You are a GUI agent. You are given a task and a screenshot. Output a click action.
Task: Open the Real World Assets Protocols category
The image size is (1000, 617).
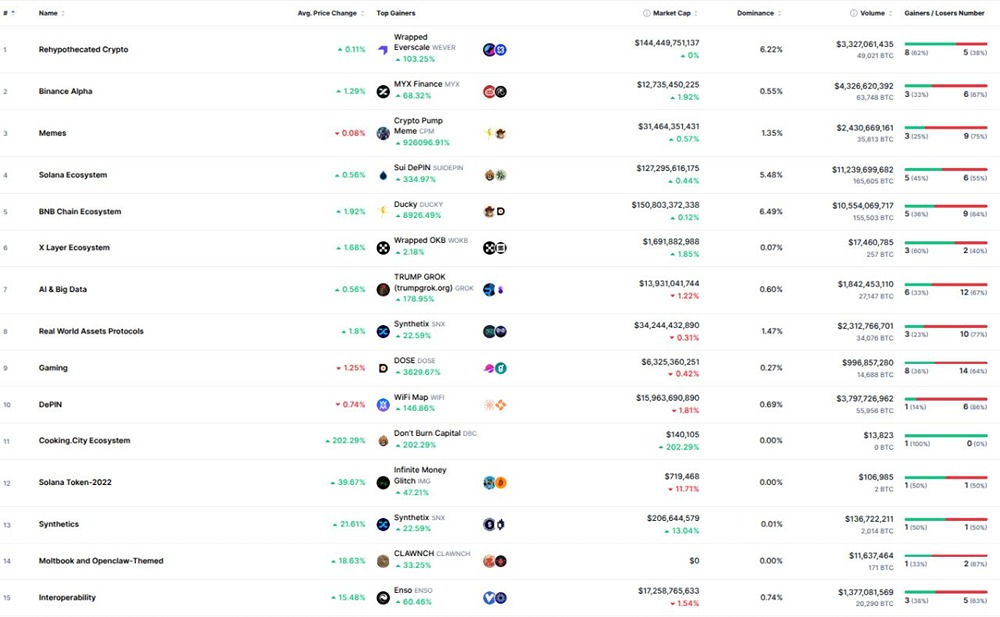click(91, 332)
